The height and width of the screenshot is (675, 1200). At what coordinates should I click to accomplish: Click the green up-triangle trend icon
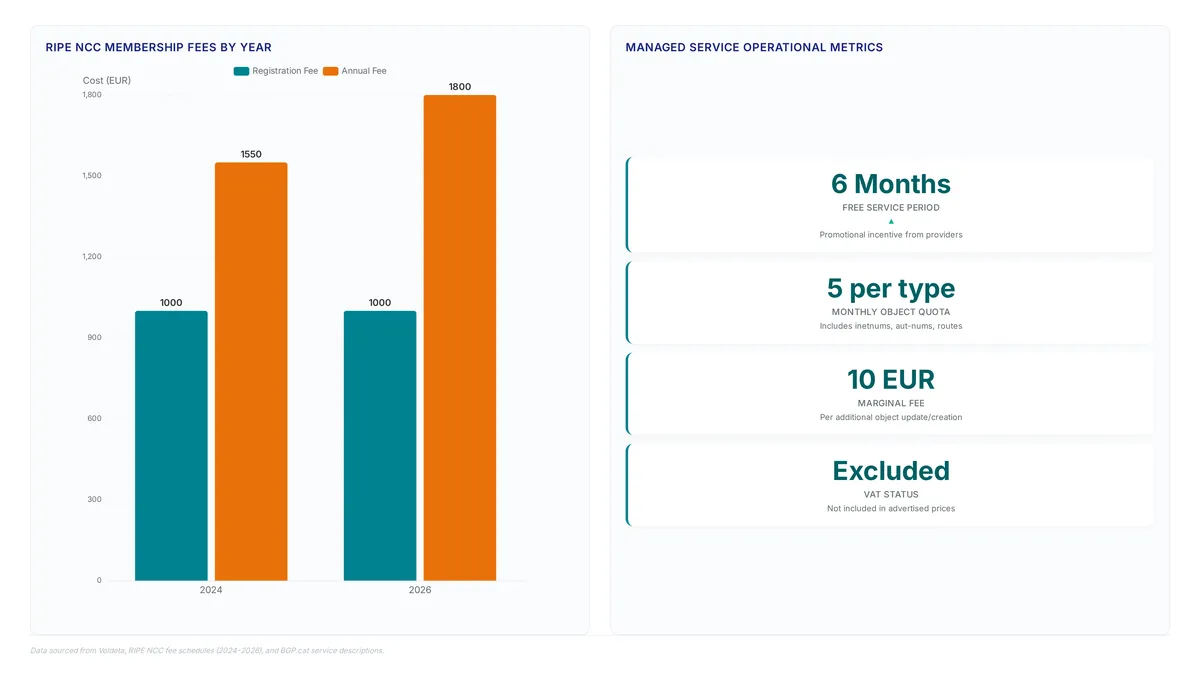tap(891, 222)
